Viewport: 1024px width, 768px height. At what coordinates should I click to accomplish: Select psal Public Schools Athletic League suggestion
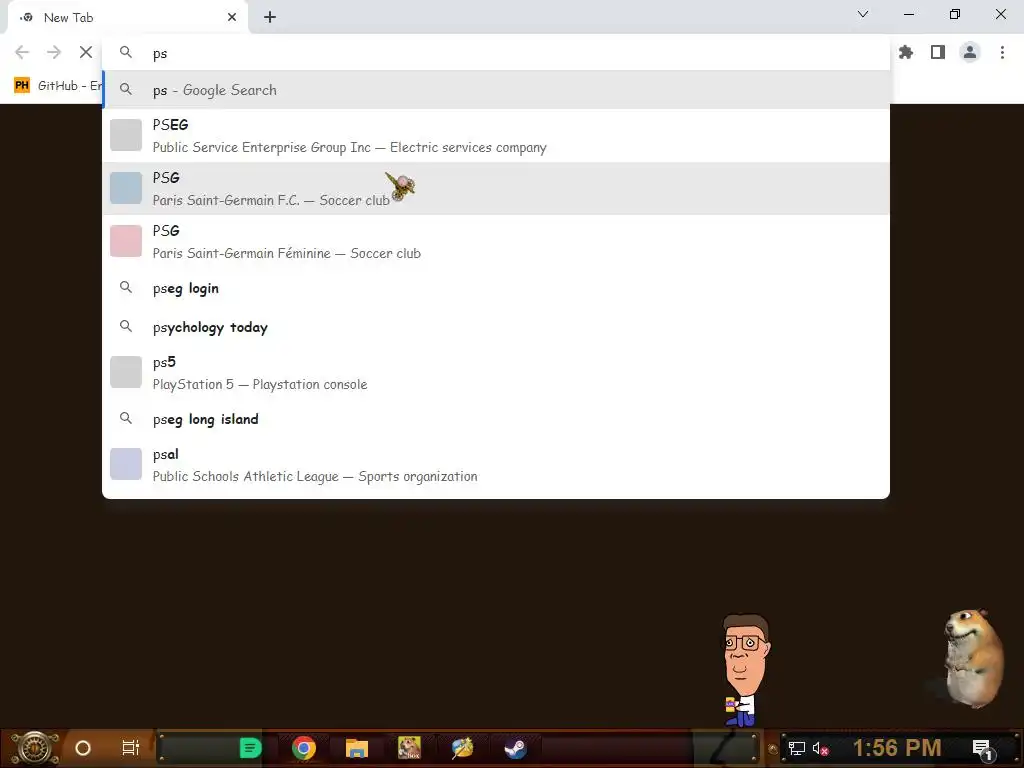point(496,464)
